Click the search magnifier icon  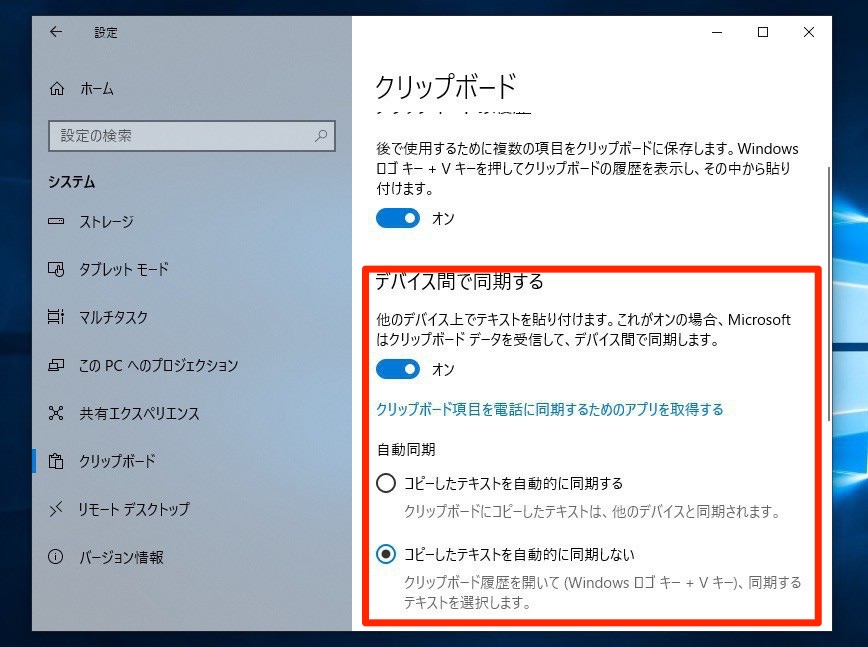tap(321, 136)
